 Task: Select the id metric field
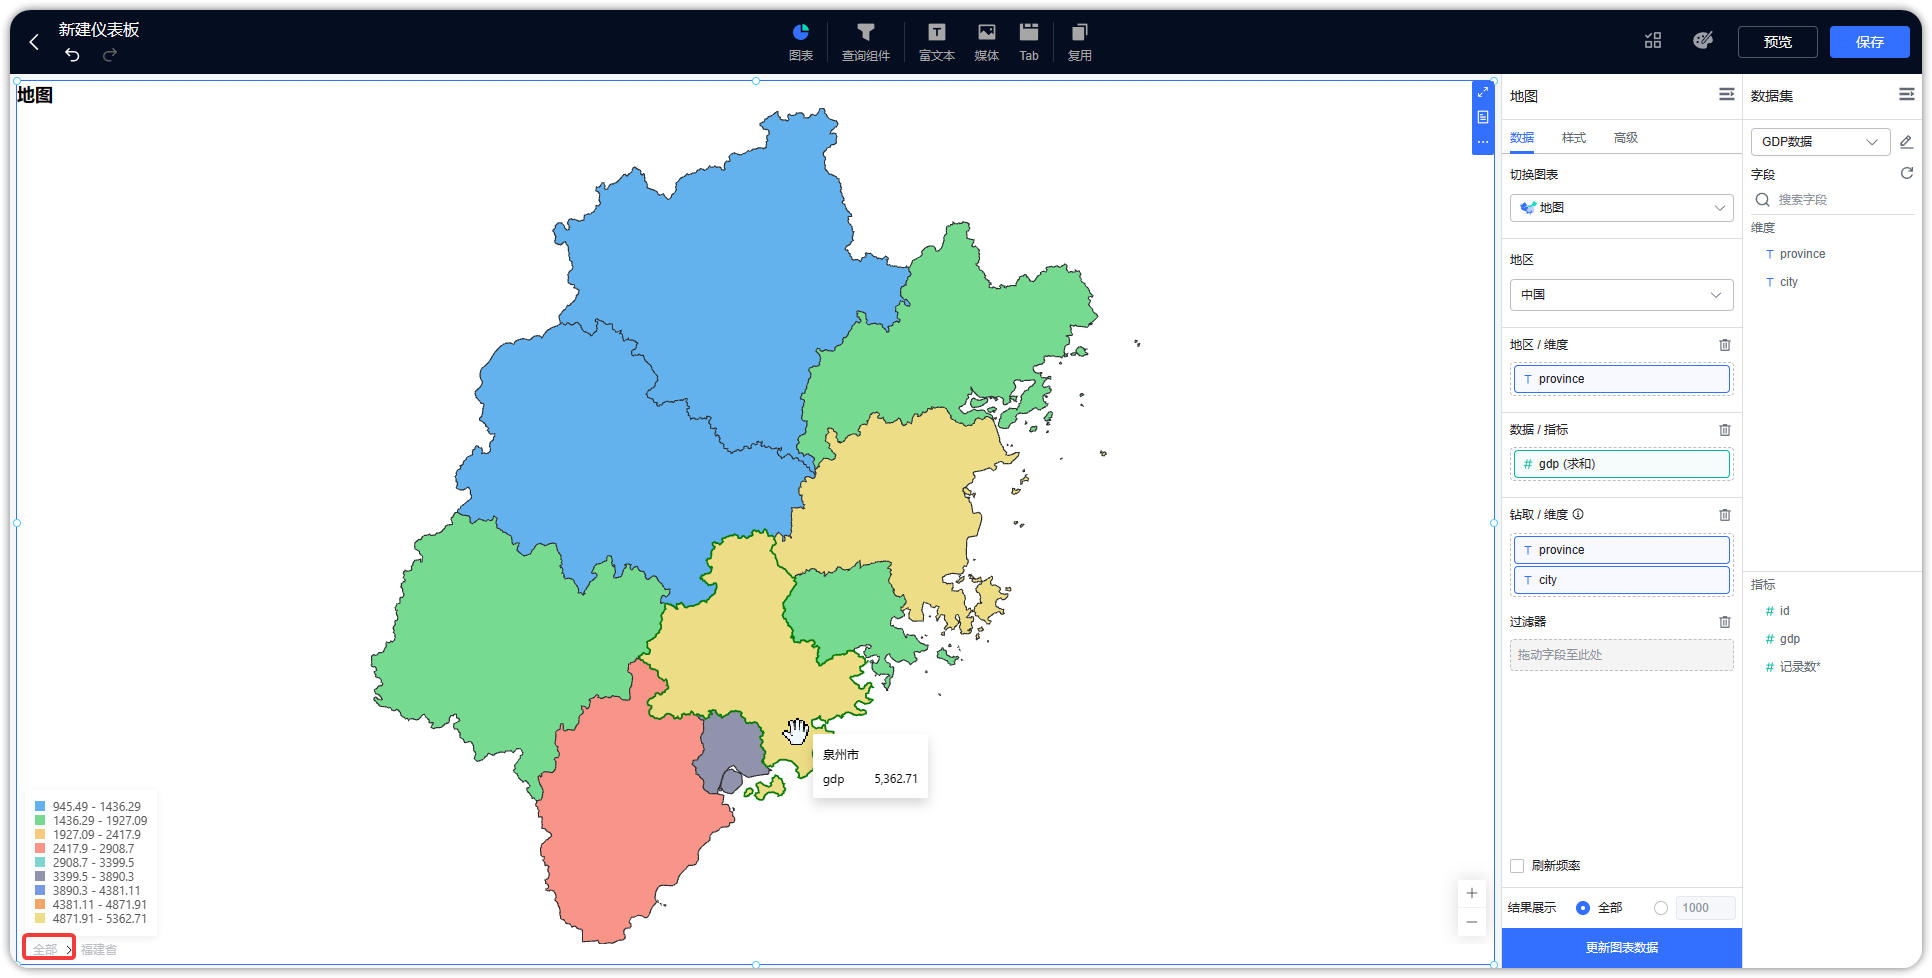(x=1784, y=611)
